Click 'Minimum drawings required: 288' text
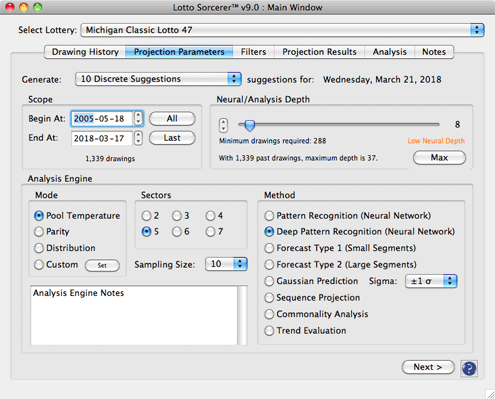This screenshot has width=495, height=399. click(272, 141)
